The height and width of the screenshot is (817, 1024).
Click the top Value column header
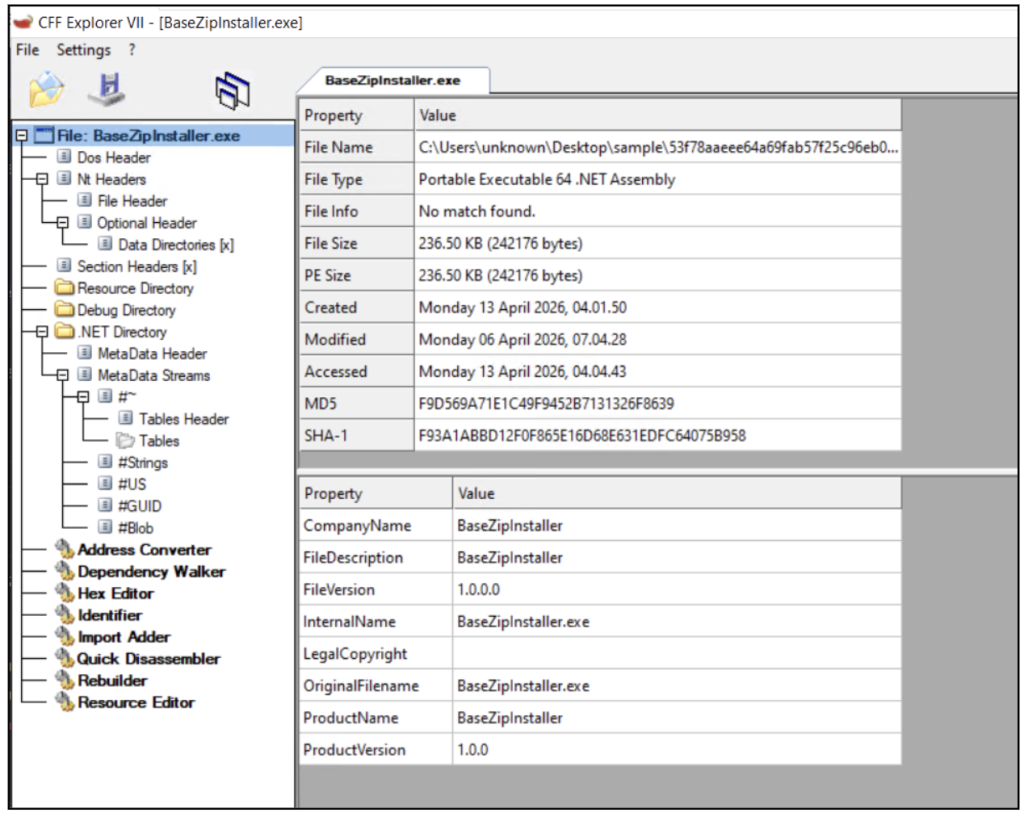pyautogui.click(x=658, y=115)
